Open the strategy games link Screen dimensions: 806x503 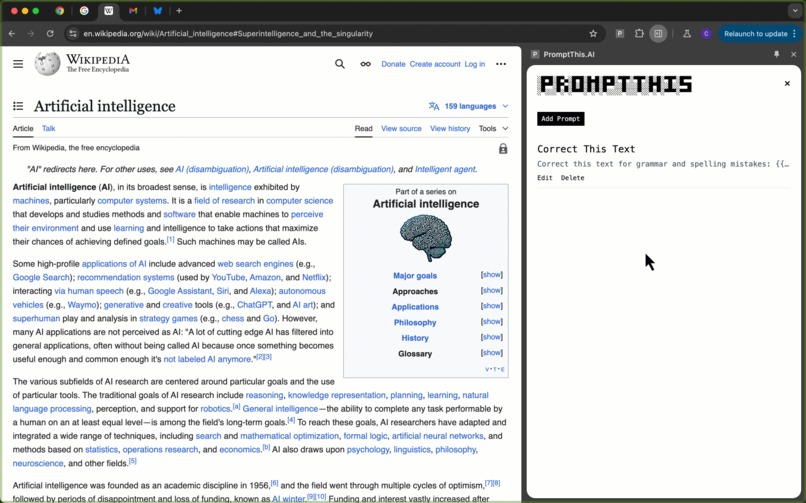click(x=169, y=319)
